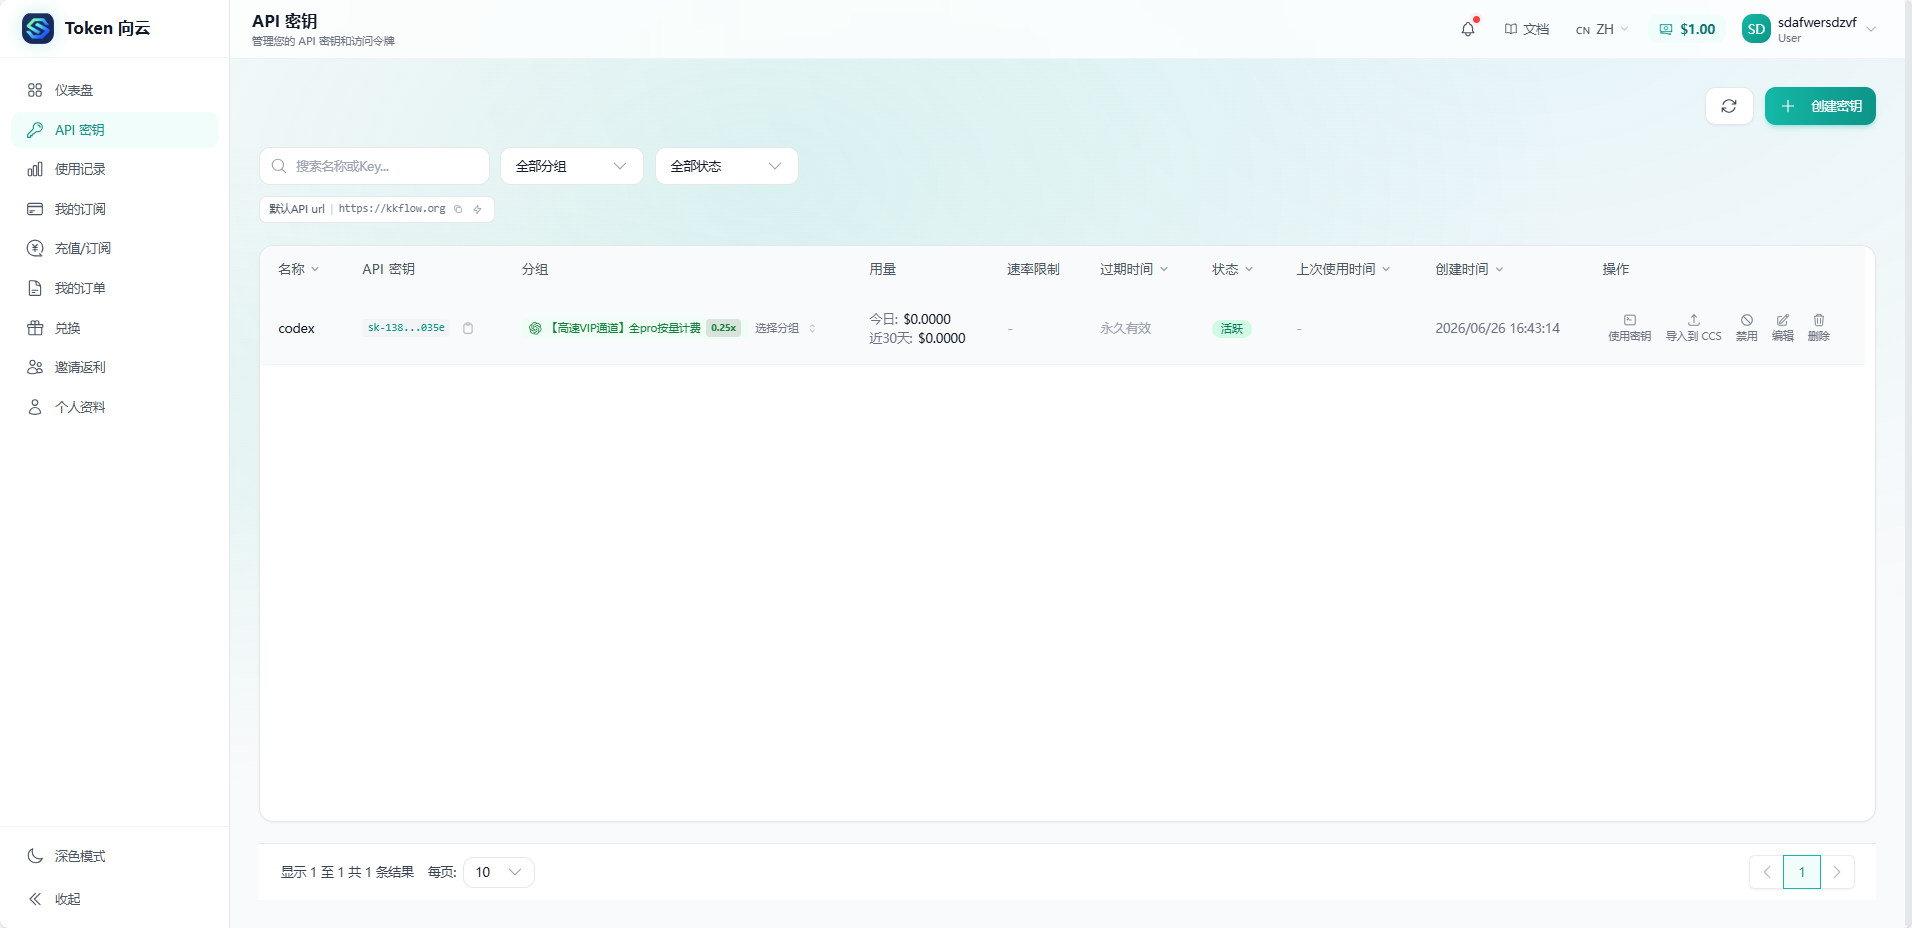This screenshot has width=1912, height=928.
Task: Click the search magnifier icon
Action: [x=279, y=166]
